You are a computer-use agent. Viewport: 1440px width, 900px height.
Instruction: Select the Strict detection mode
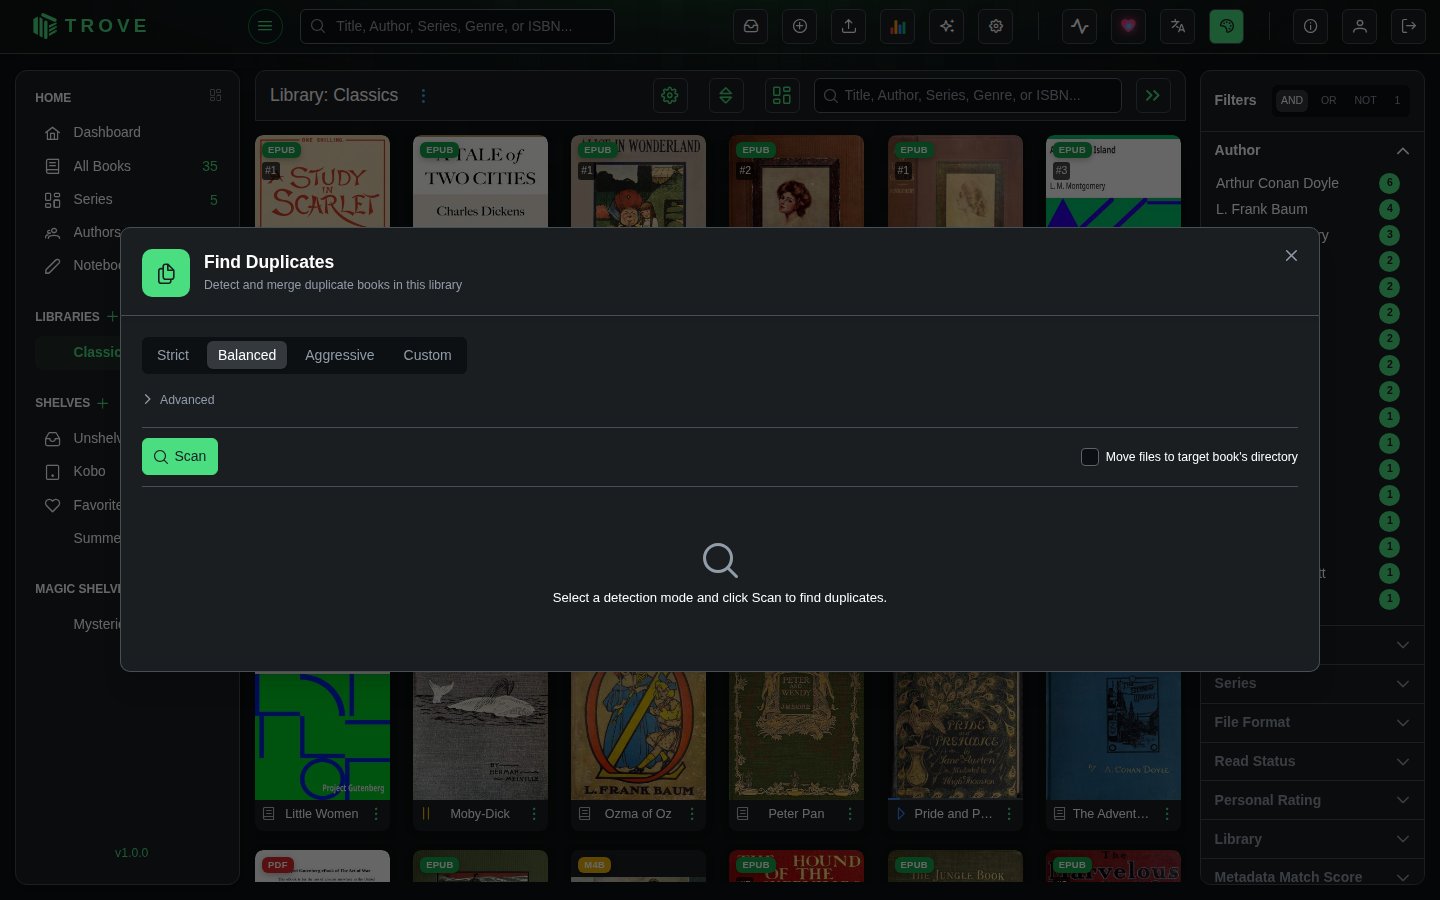173,355
